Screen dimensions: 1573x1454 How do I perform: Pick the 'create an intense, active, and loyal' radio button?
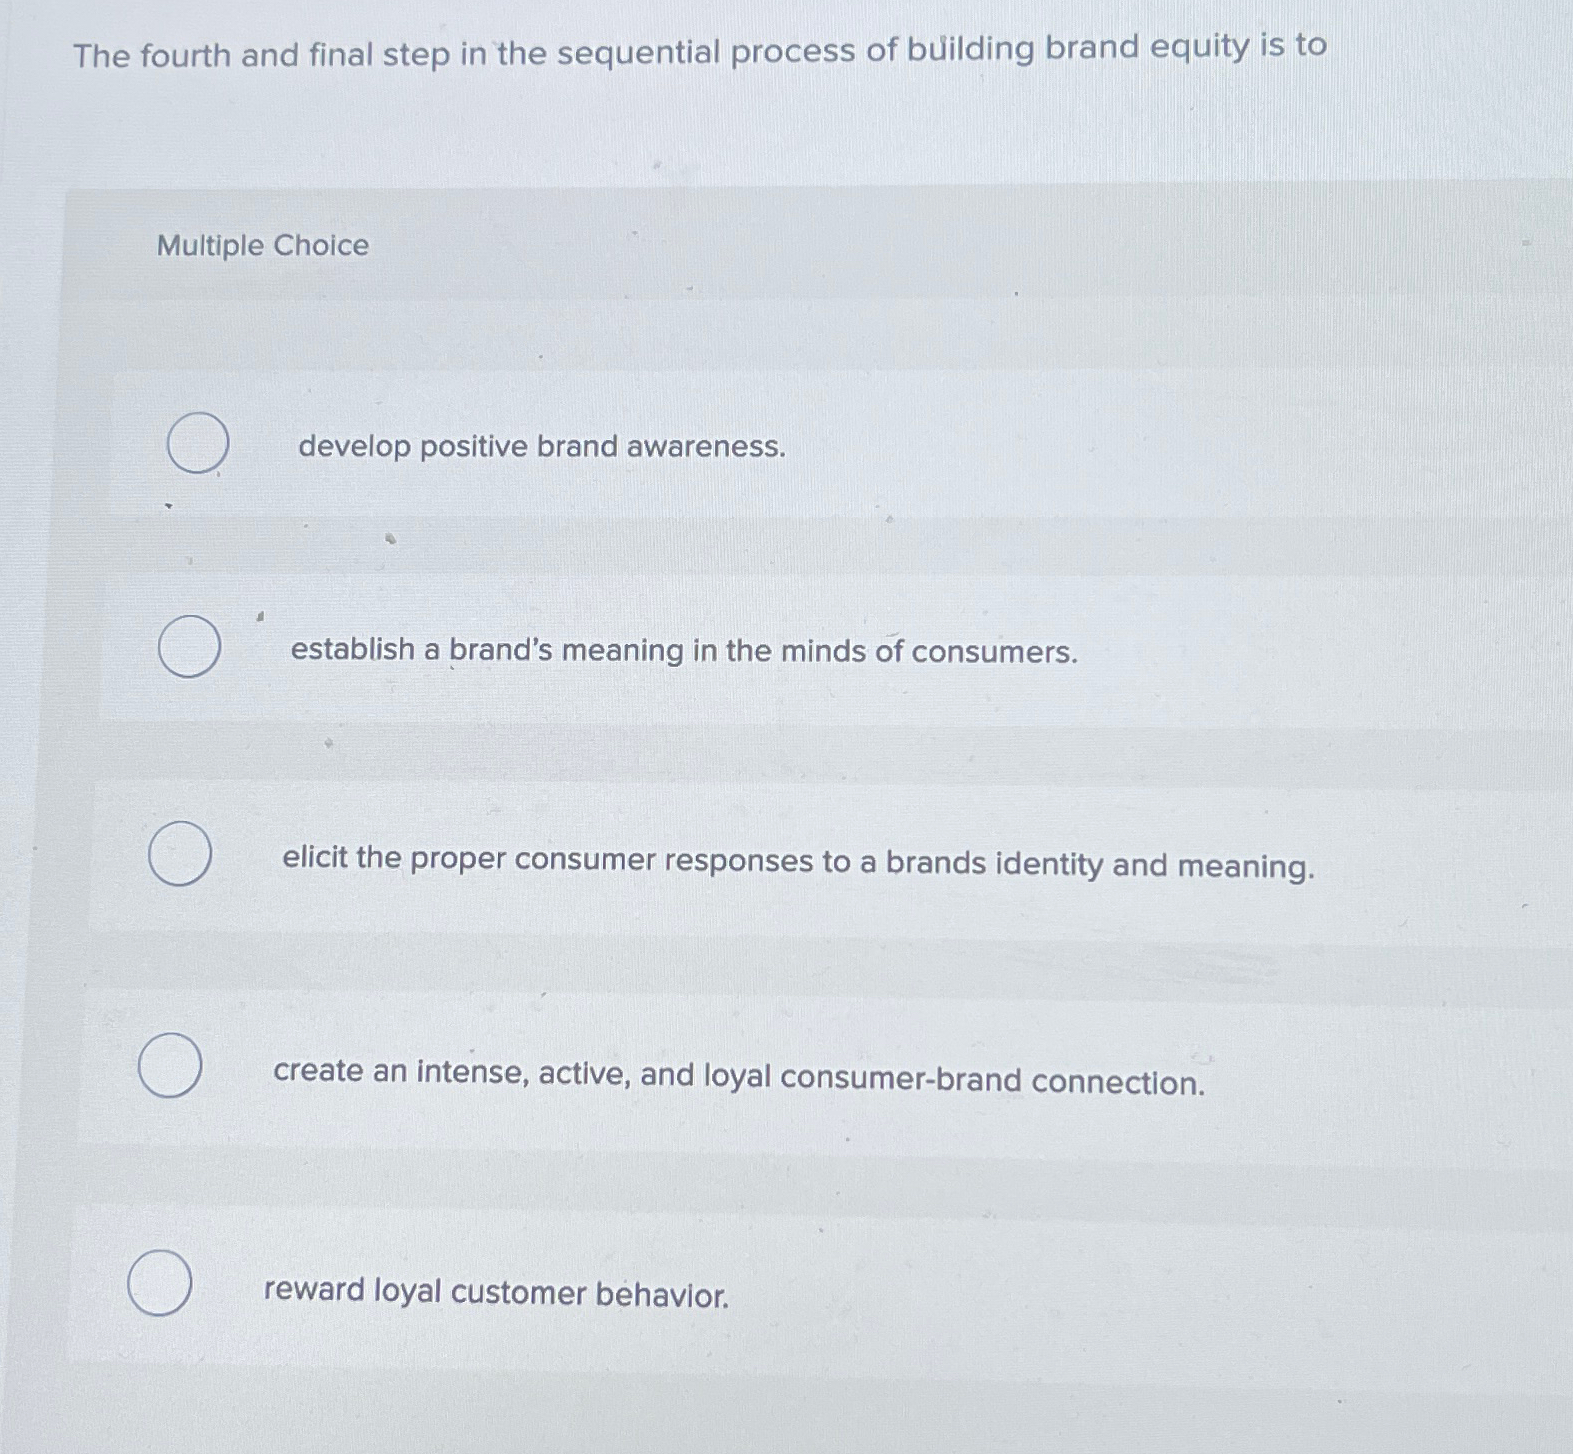(x=170, y=1065)
